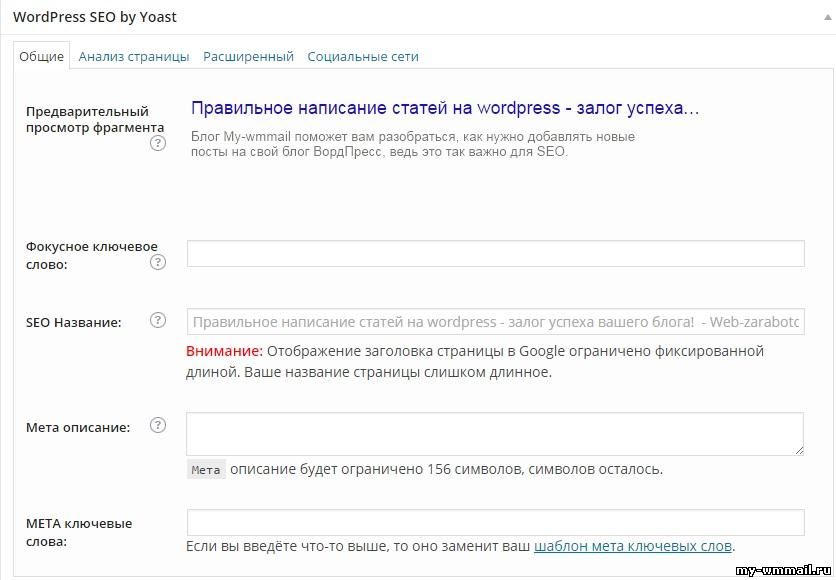Open шаблон мета ключевых слов link
Screen dimensions: 836x580
(x=632, y=546)
